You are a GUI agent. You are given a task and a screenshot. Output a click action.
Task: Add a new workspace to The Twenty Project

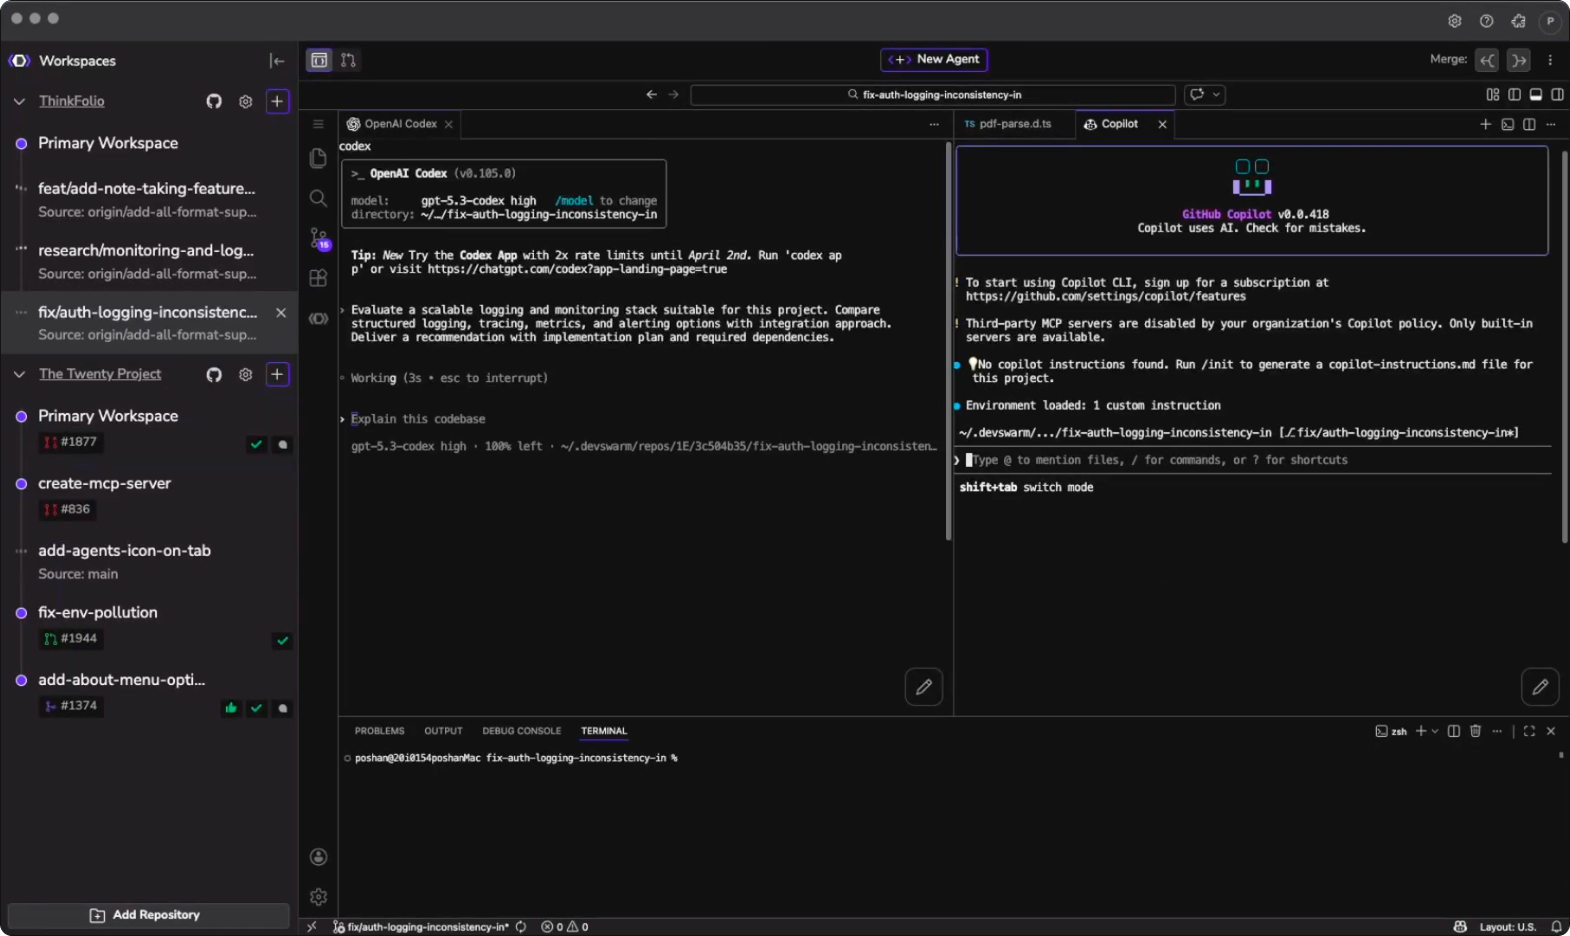(x=278, y=374)
